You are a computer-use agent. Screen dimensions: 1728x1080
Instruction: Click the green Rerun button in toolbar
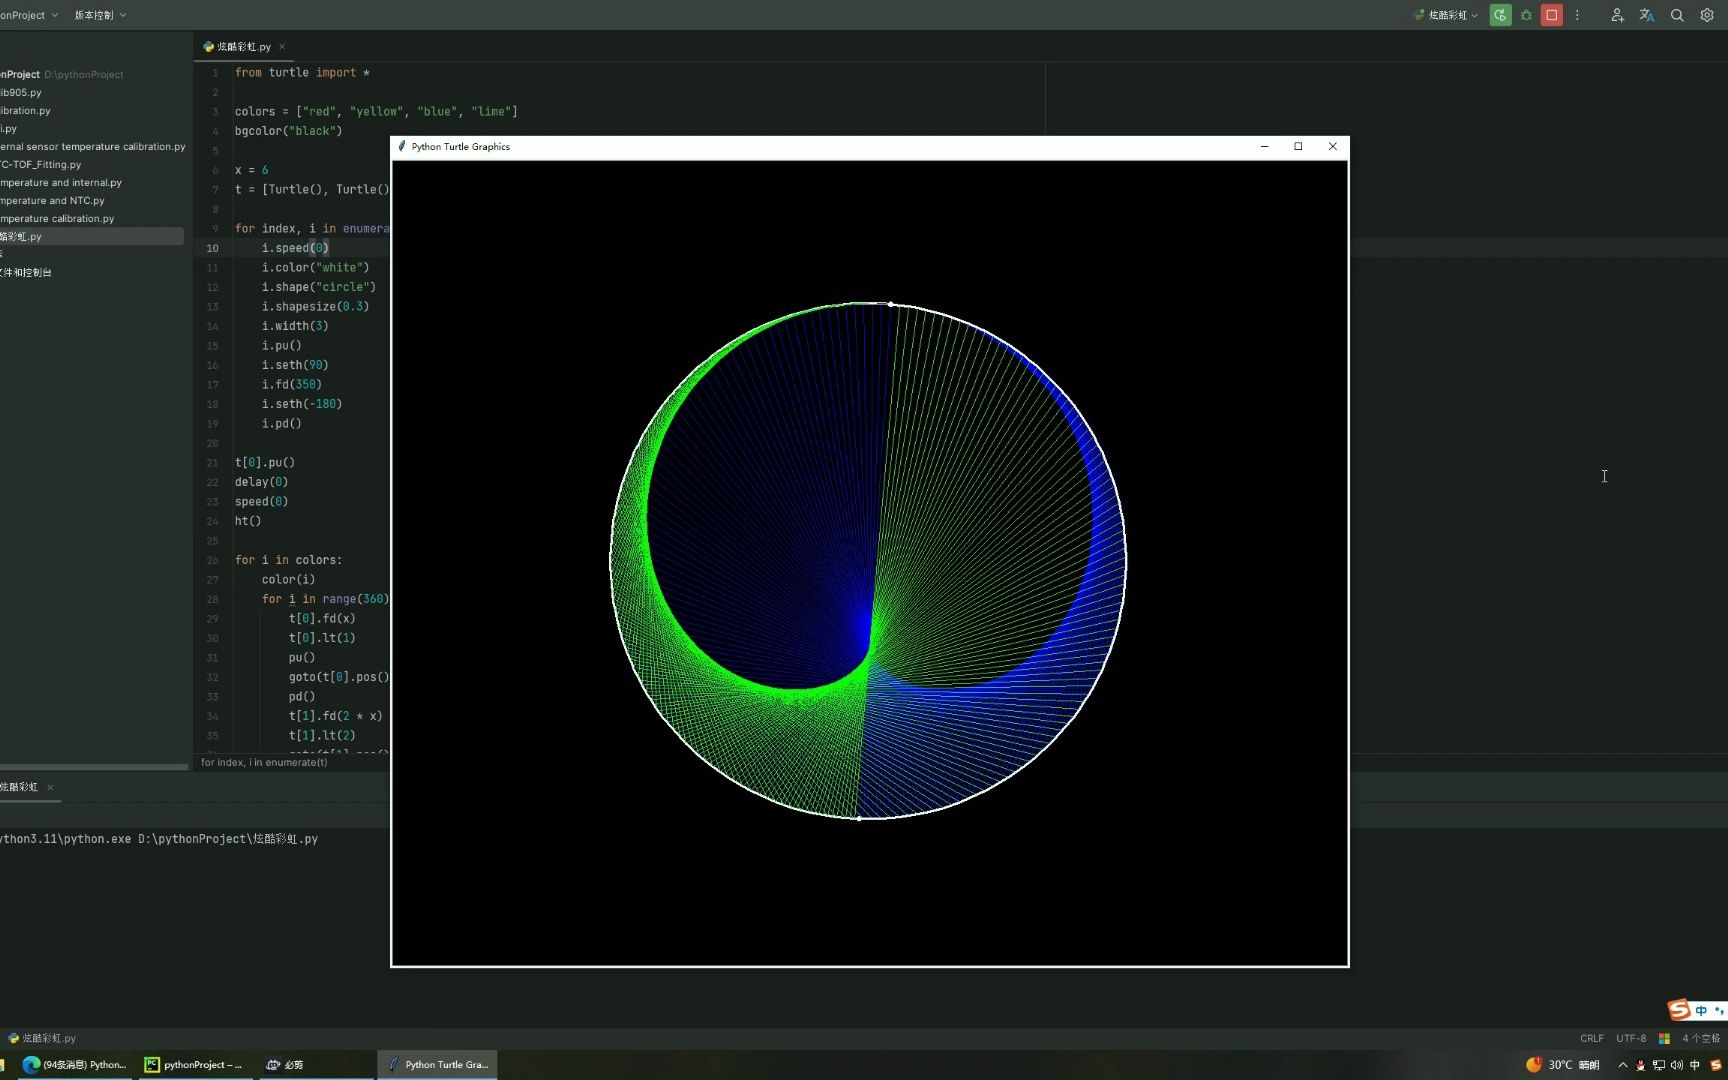1500,15
